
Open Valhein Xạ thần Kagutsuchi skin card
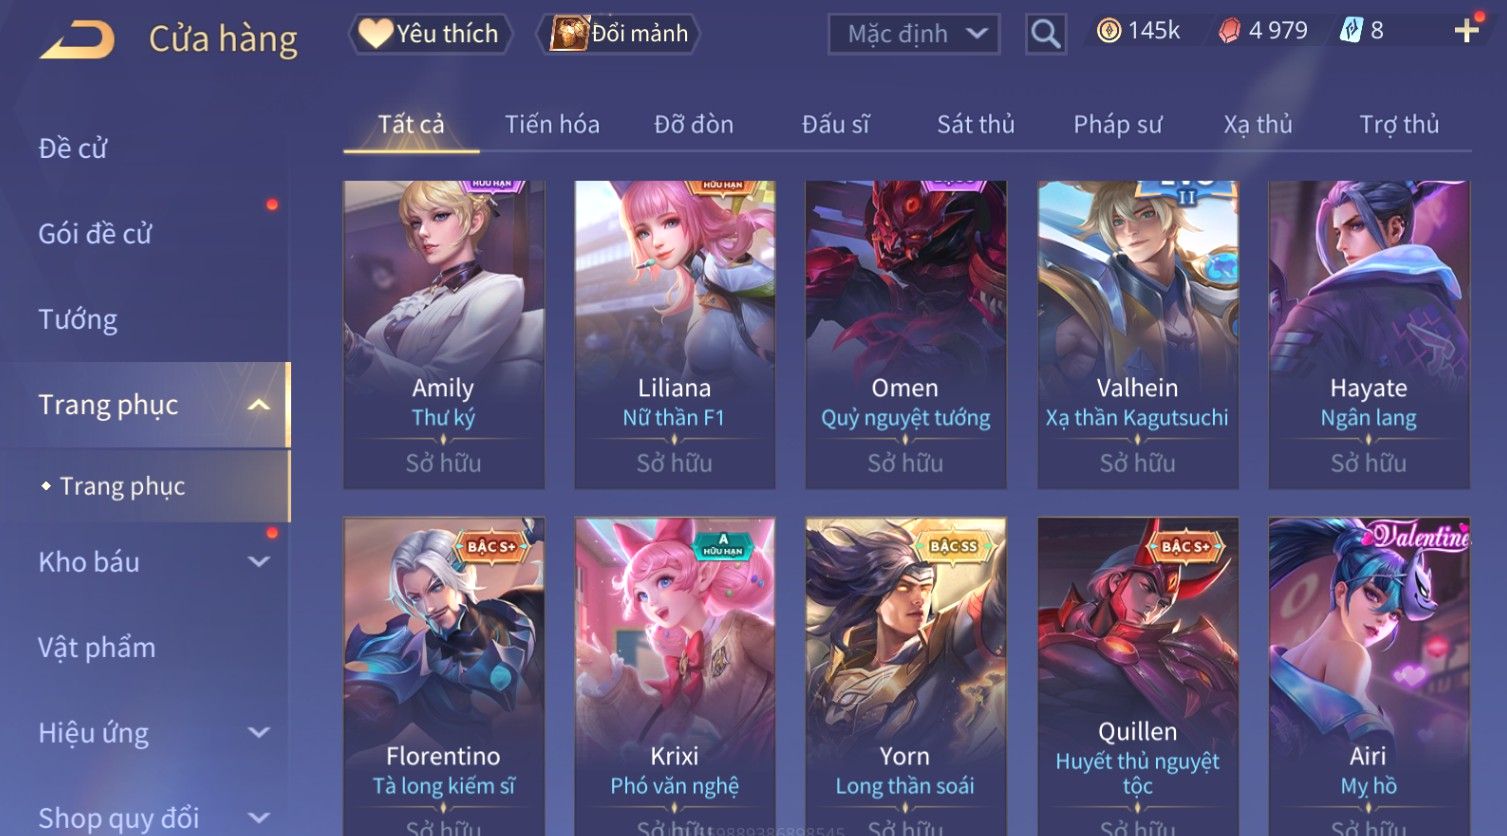tap(1137, 334)
